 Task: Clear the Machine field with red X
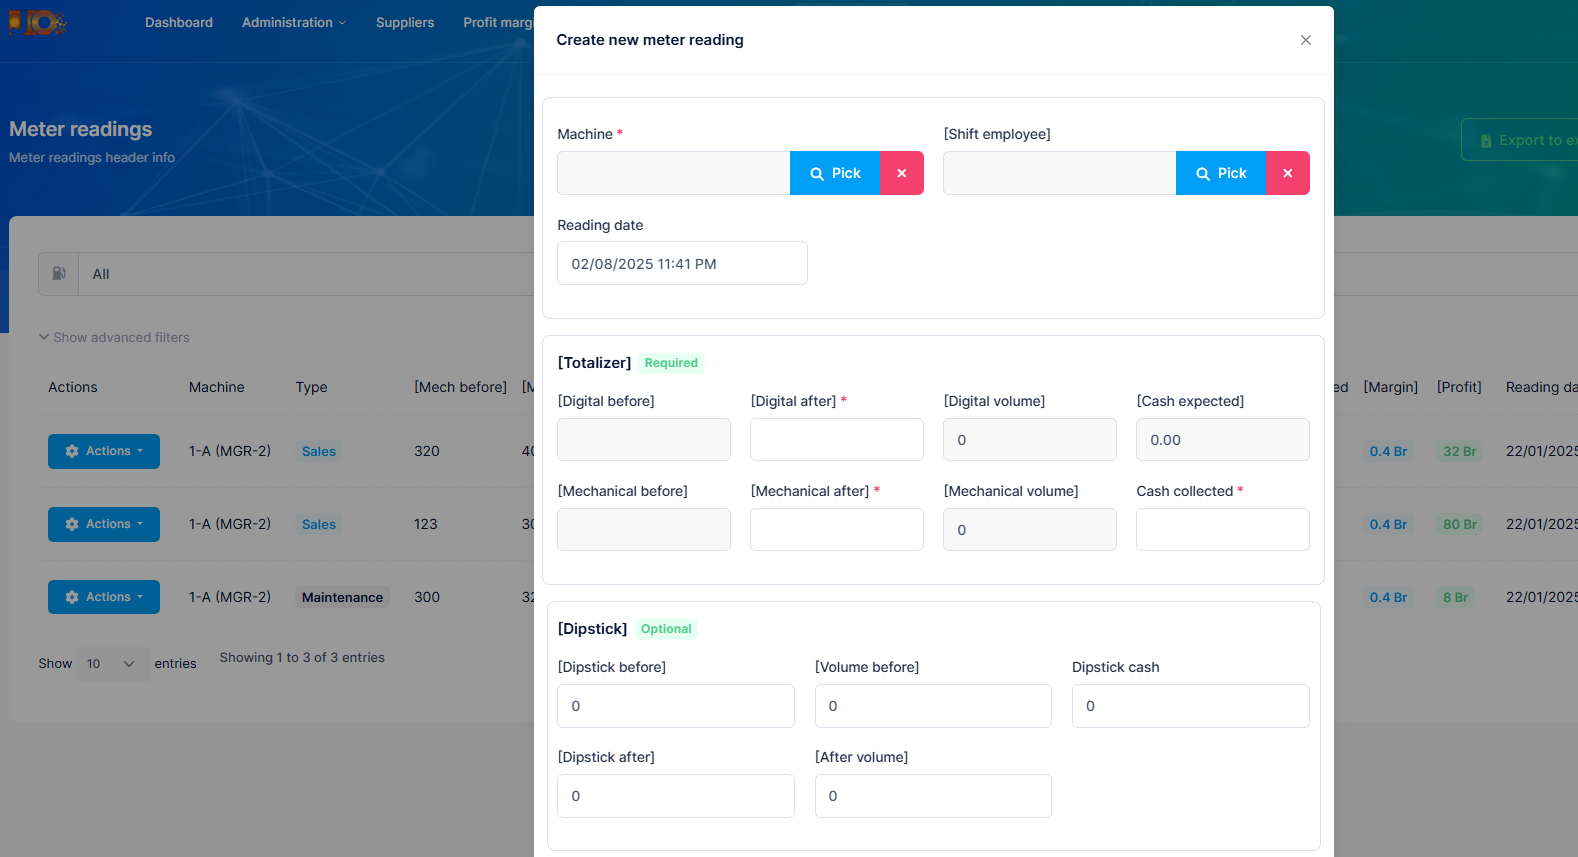[901, 173]
